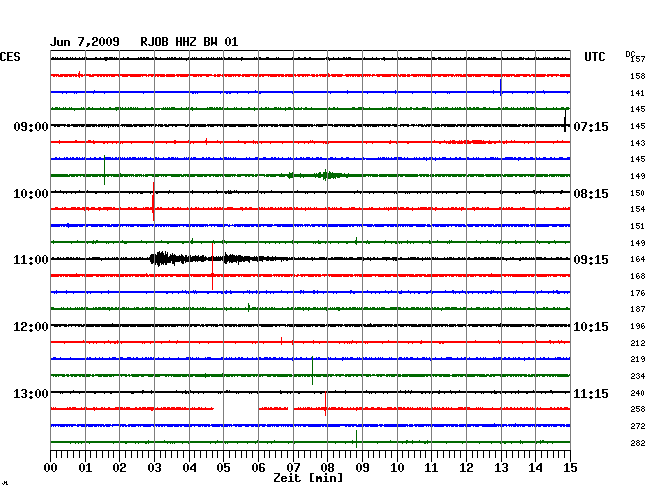The width and height of the screenshot is (650, 494).
Task: Select the "15" minute tick label
Action: pyautogui.click(x=570, y=468)
